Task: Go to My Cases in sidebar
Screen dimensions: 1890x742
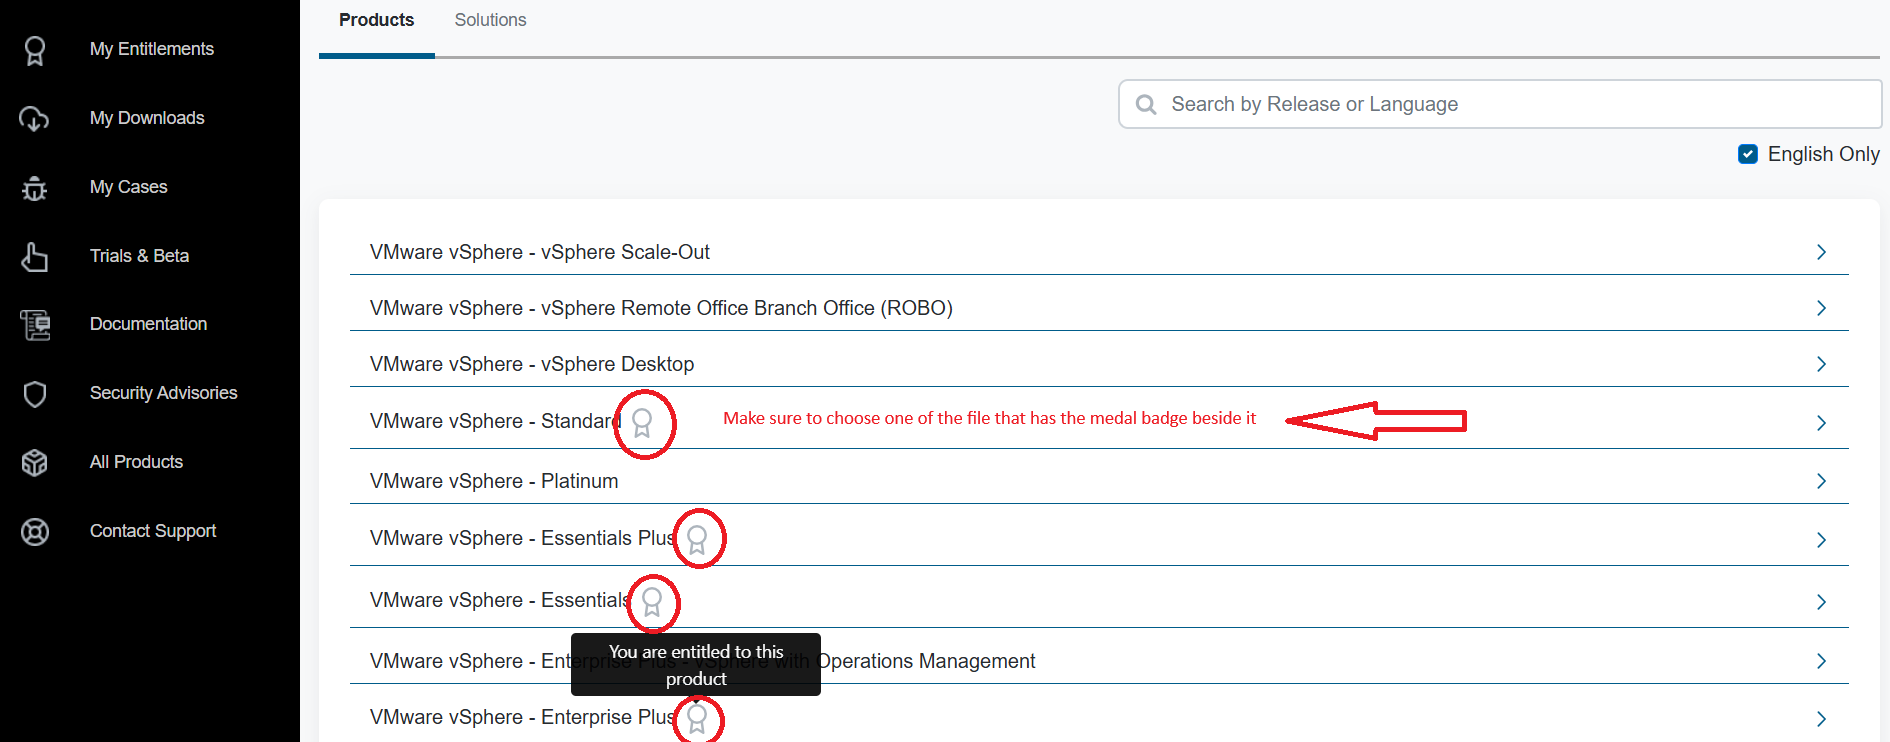Action: click(x=129, y=187)
